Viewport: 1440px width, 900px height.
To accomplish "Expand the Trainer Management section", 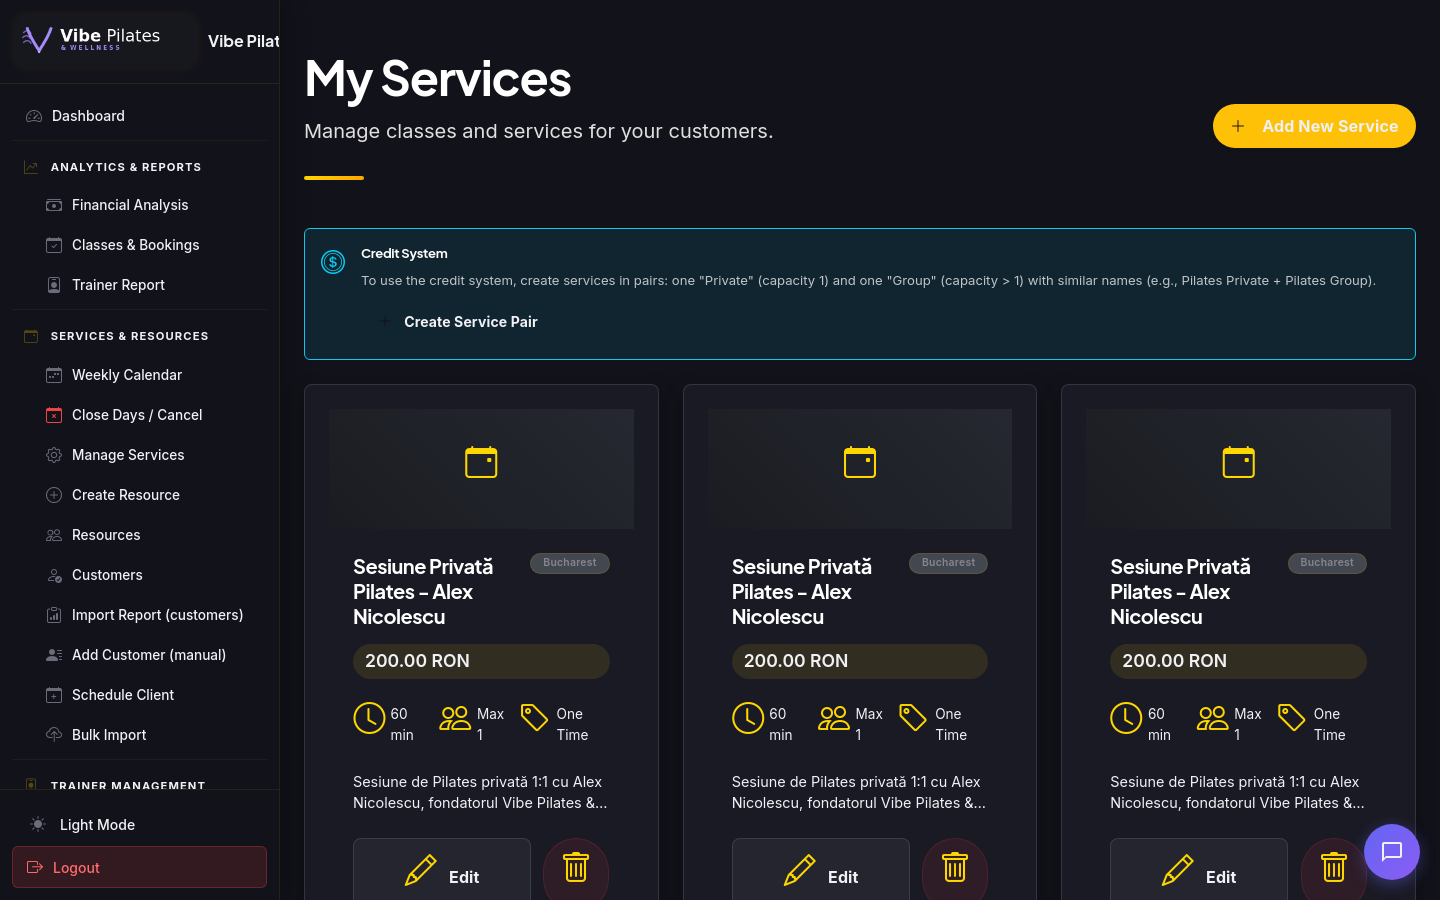I will coord(127,786).
